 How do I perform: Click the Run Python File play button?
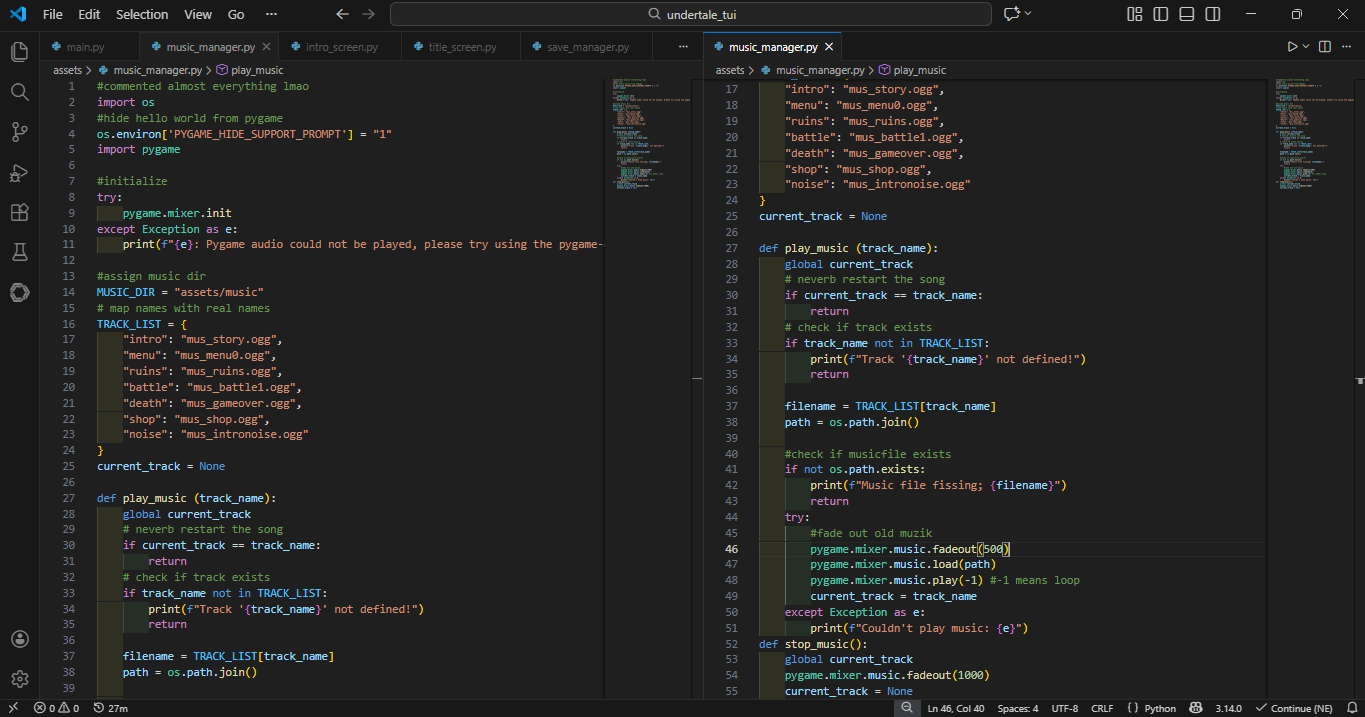pyautogui.click(x=1292, y=47)
